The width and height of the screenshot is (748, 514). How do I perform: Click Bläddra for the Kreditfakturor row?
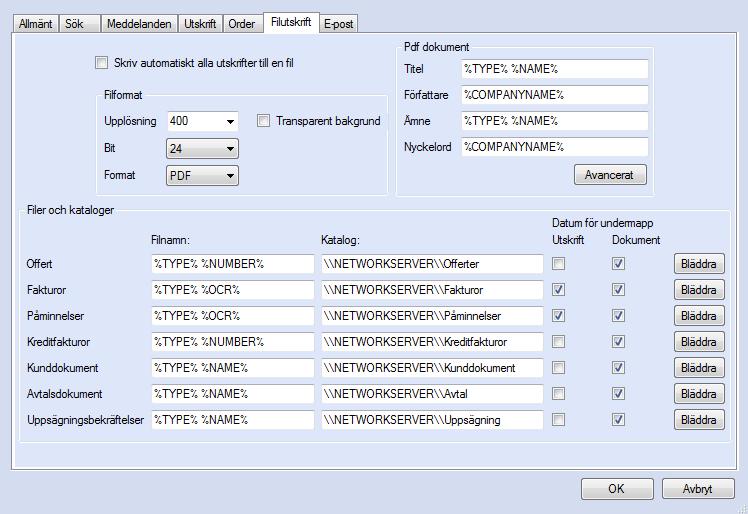pyautogui.click(x=699, y=342)
